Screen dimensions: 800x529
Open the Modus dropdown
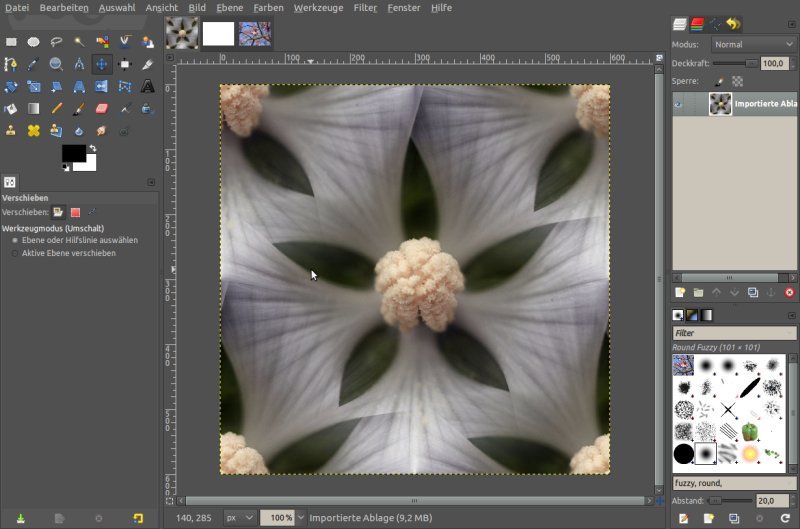pos(753,45)
